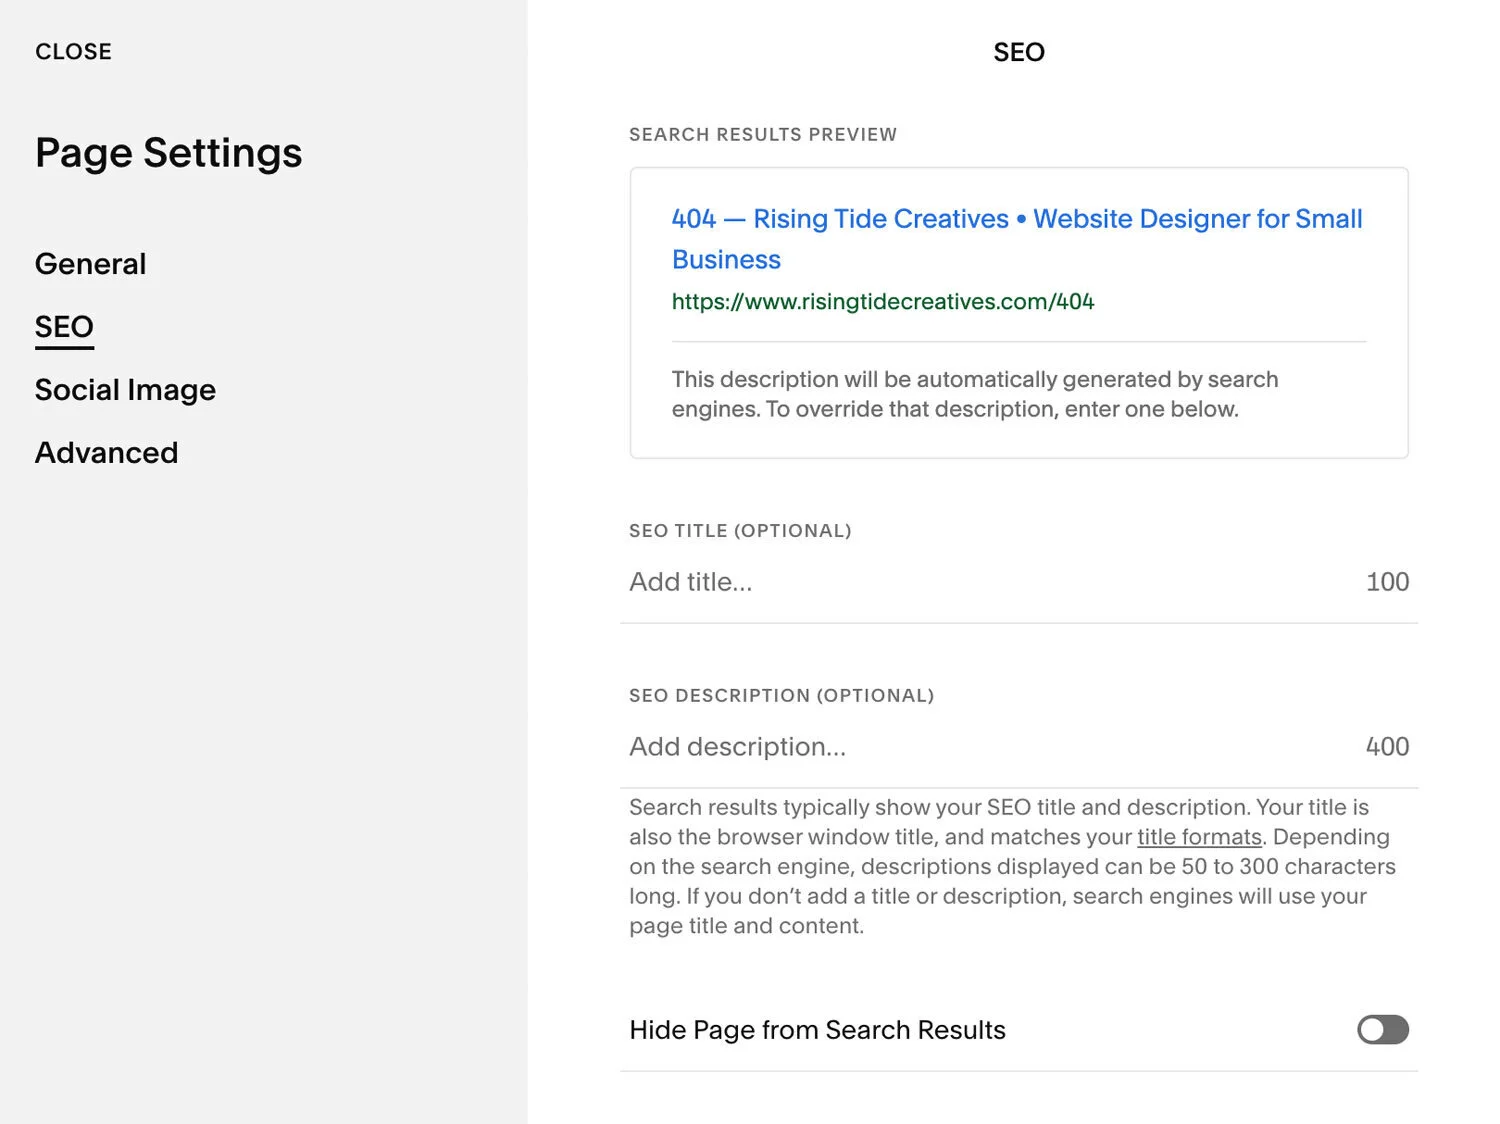Go to the Advanced settings tab
Screen dimensions: 1500x1124
tap(106, 453)
